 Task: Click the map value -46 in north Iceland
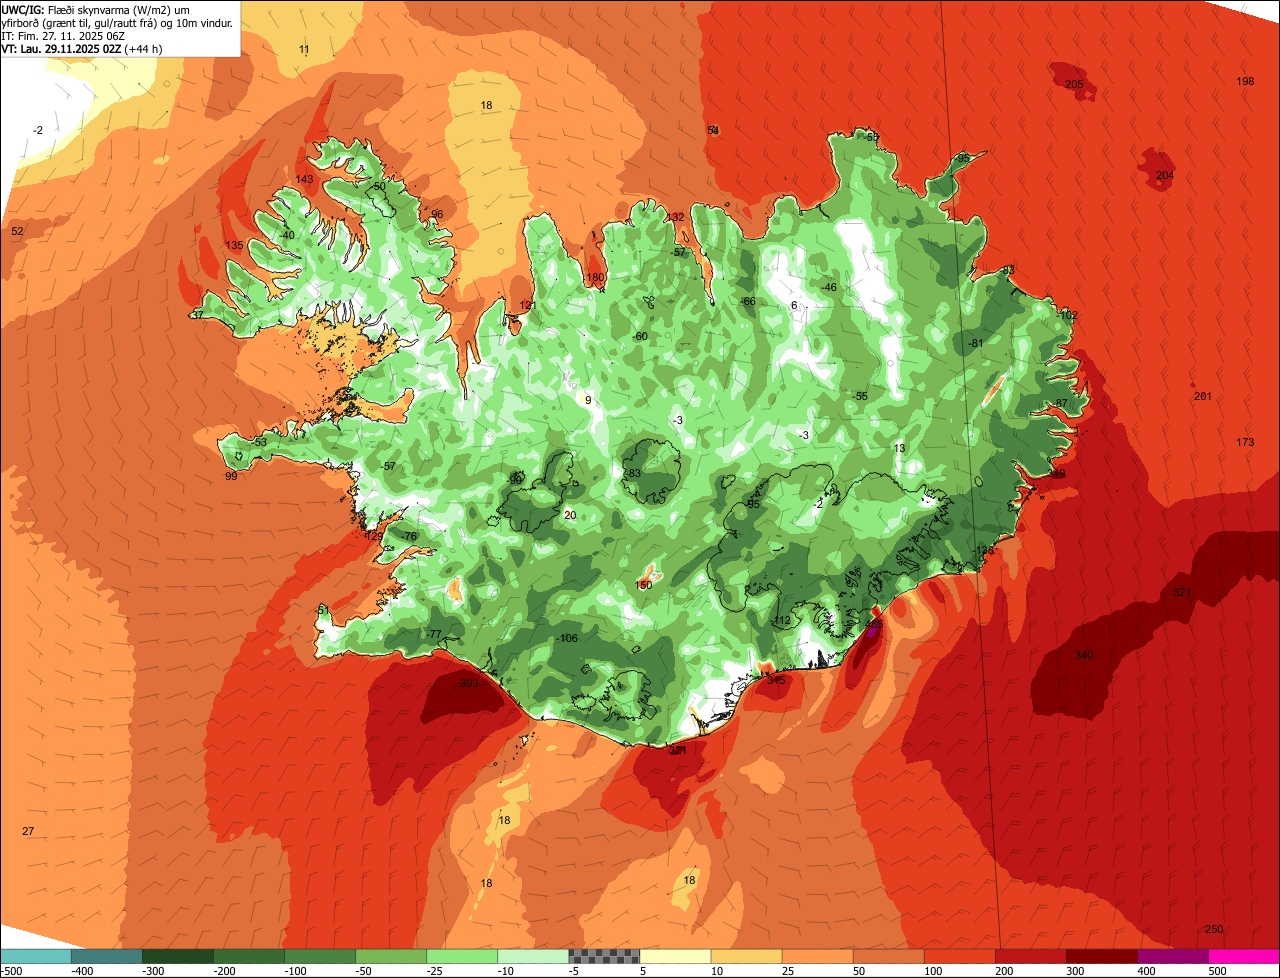click(x=828, y=288)
